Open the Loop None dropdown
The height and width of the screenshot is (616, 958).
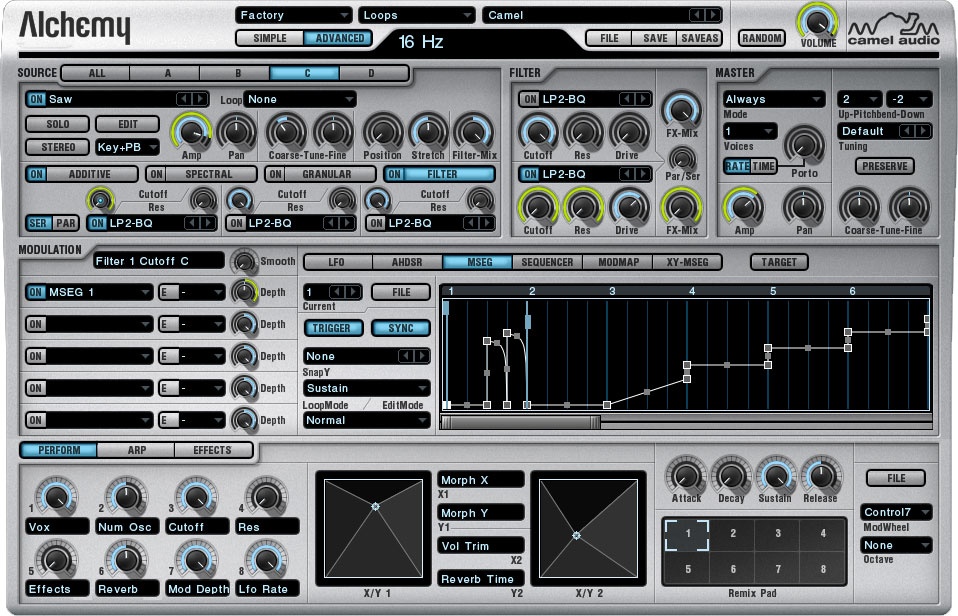(x=299, y=99)
